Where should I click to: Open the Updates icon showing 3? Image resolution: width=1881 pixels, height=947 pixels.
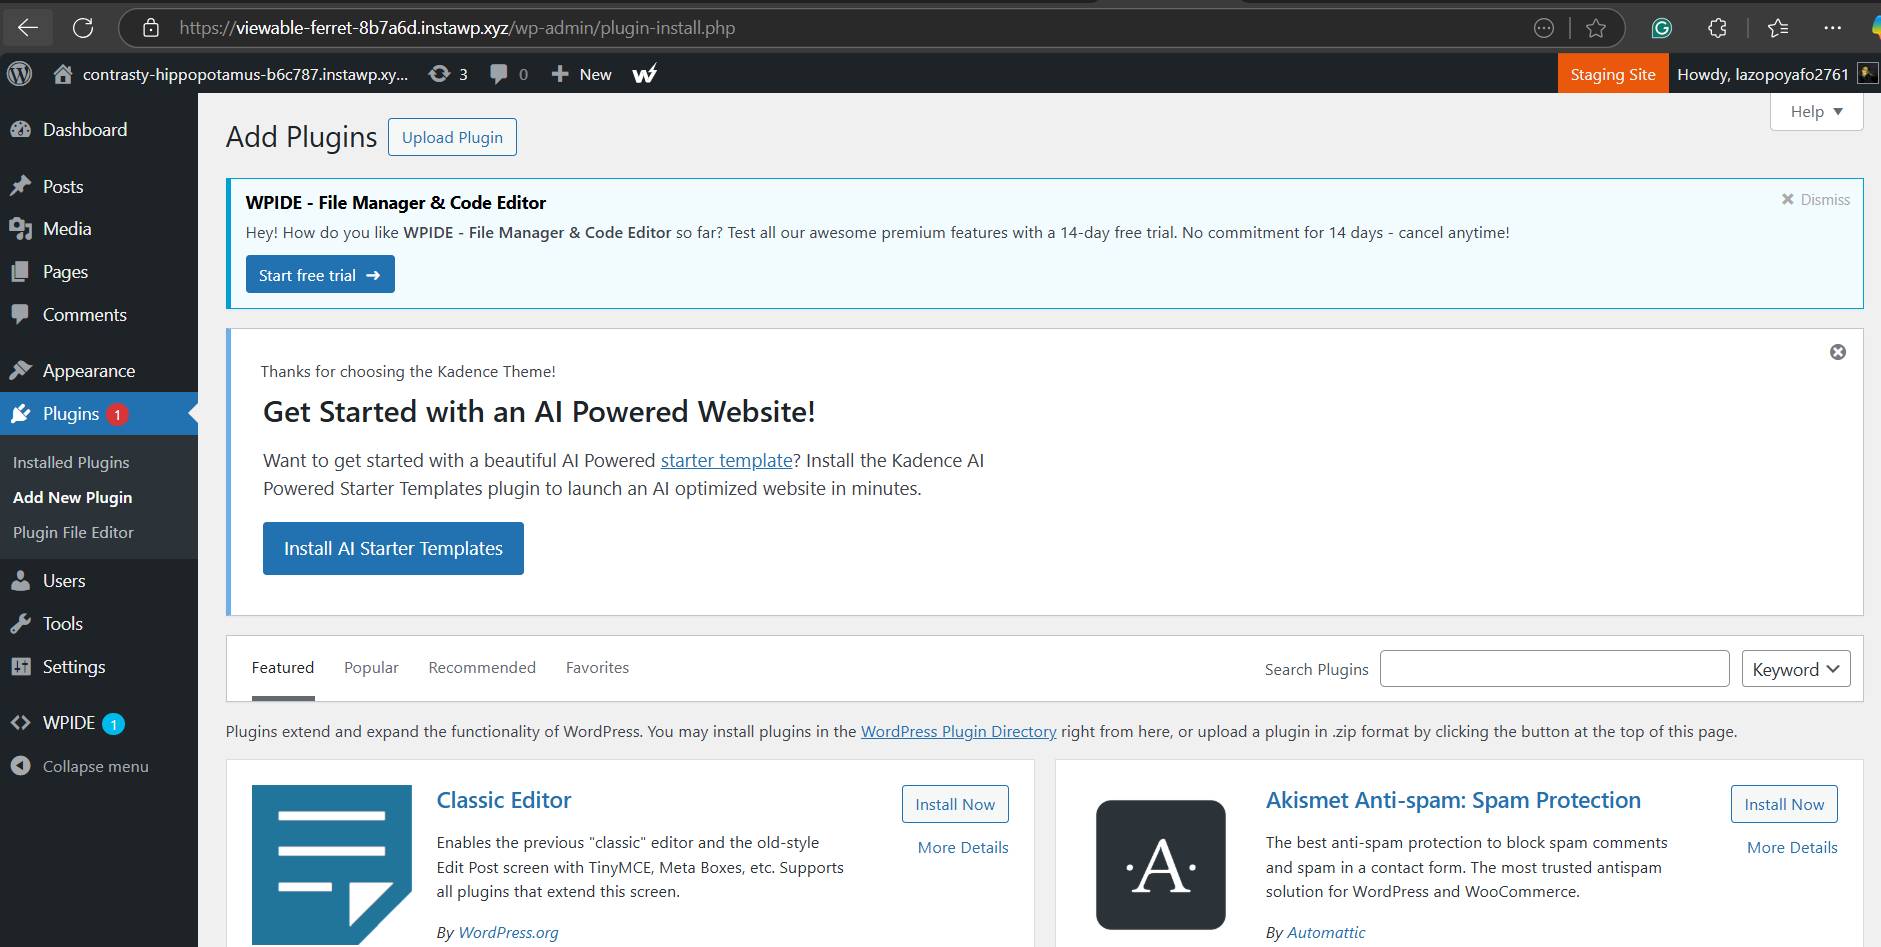point(448,74)
